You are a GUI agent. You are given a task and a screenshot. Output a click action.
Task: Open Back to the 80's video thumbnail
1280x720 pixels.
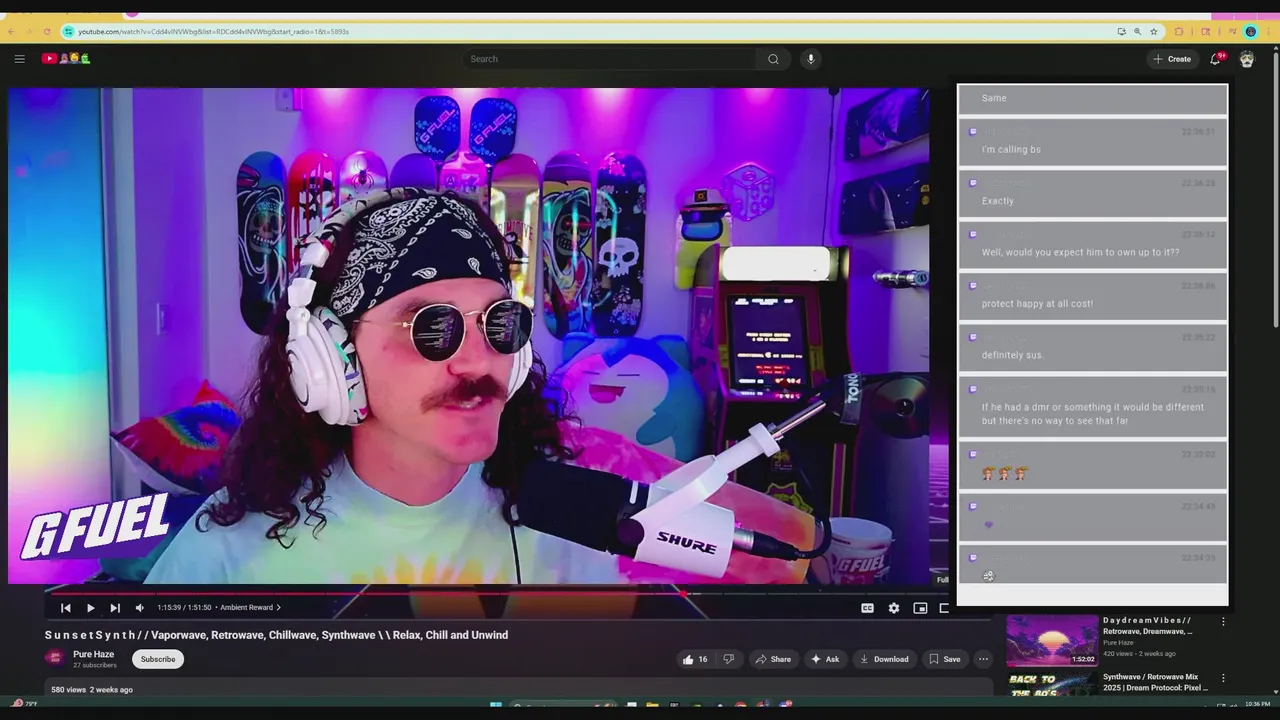tap(1051, 684)
